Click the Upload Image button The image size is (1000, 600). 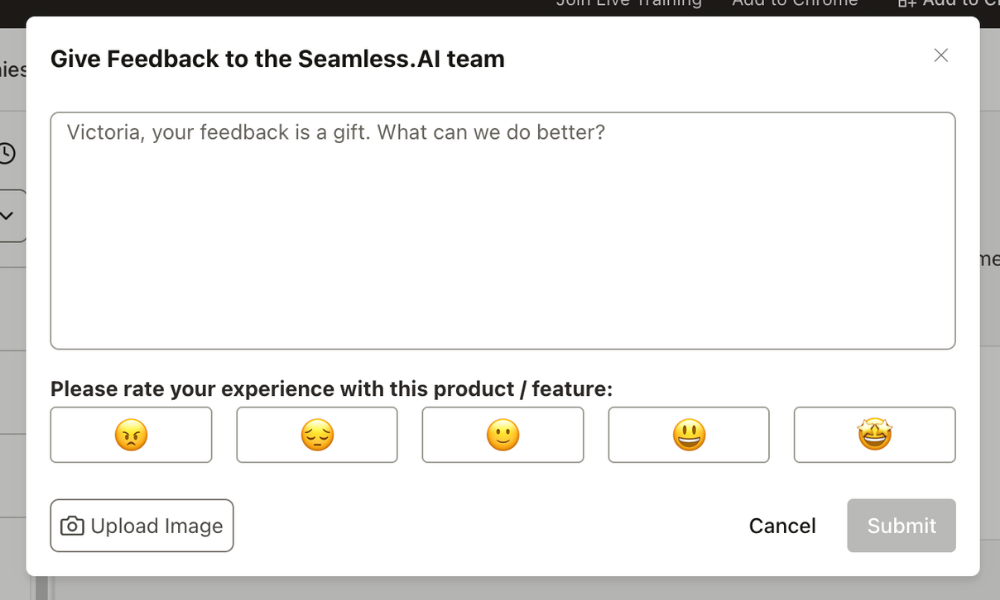(141, 525)
